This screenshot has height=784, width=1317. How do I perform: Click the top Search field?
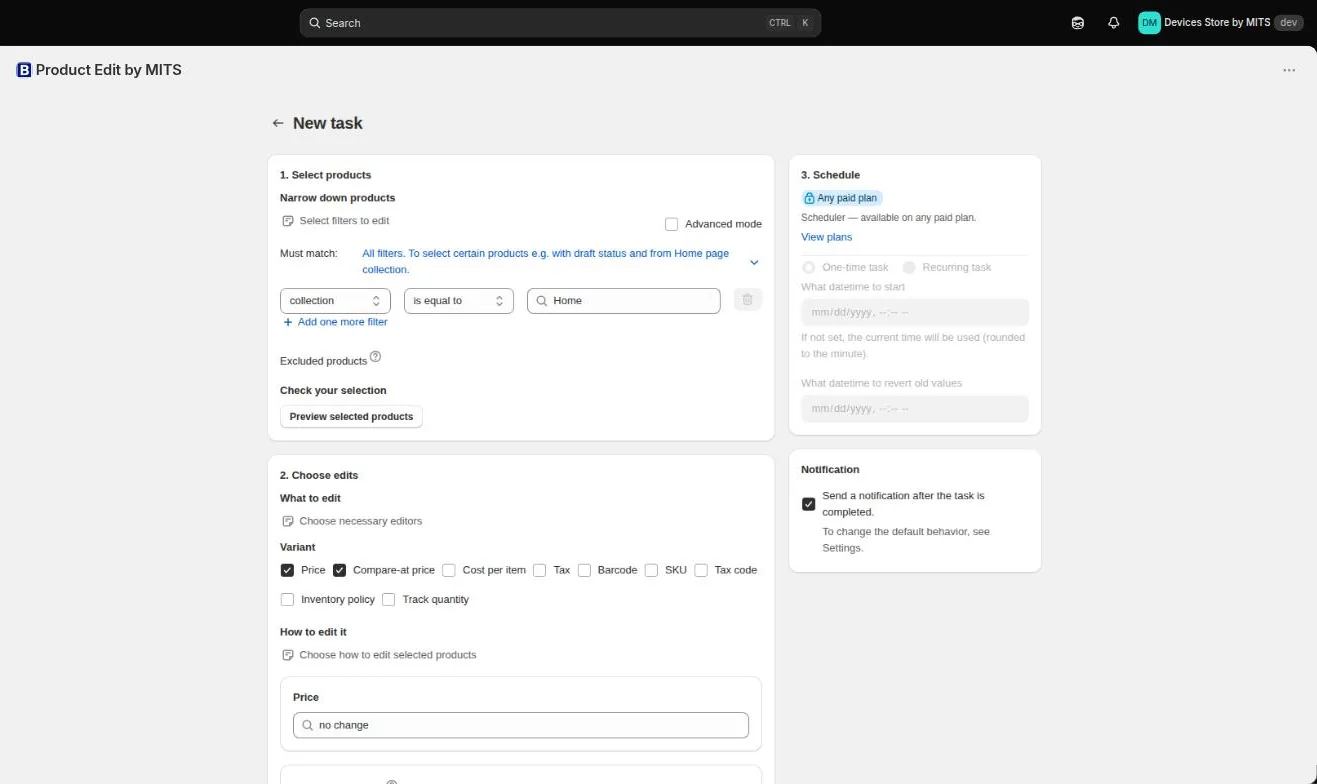coord(560,22)
